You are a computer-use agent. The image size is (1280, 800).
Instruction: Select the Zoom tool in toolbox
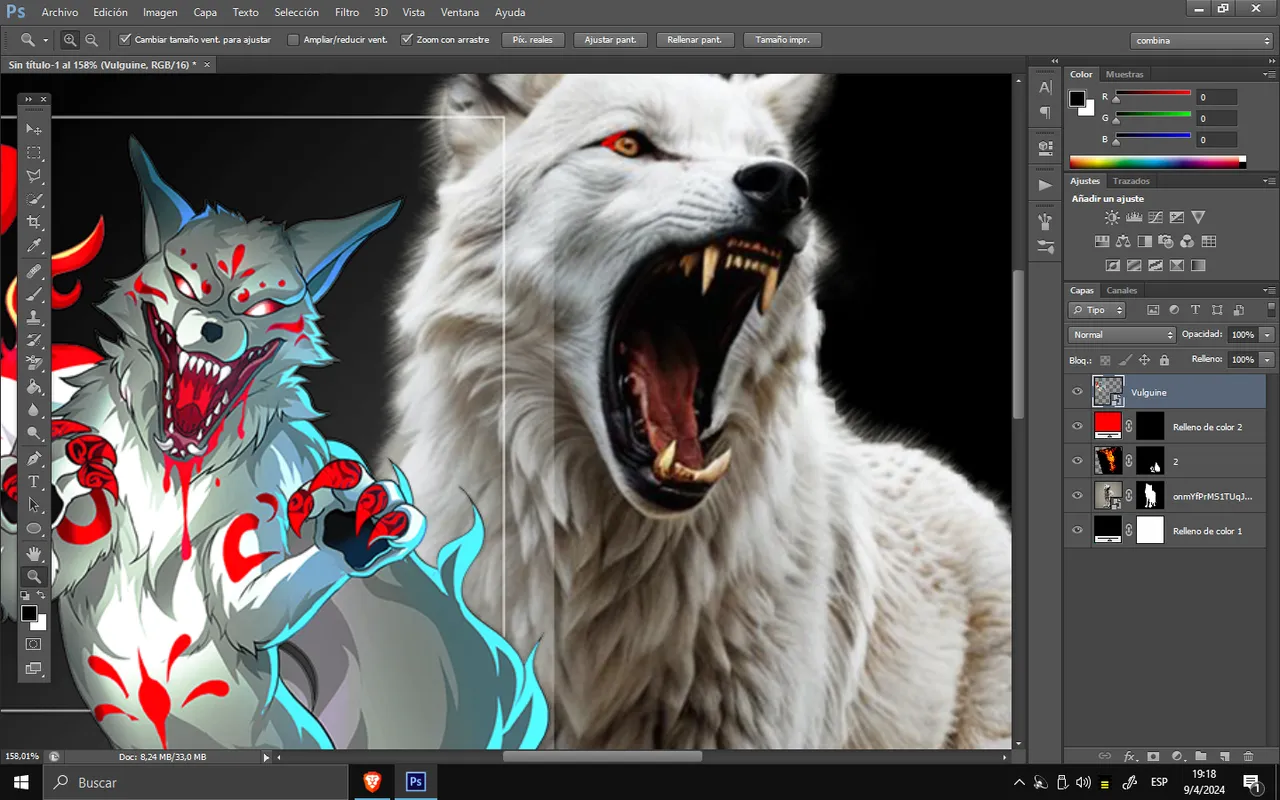coord(34,577)
